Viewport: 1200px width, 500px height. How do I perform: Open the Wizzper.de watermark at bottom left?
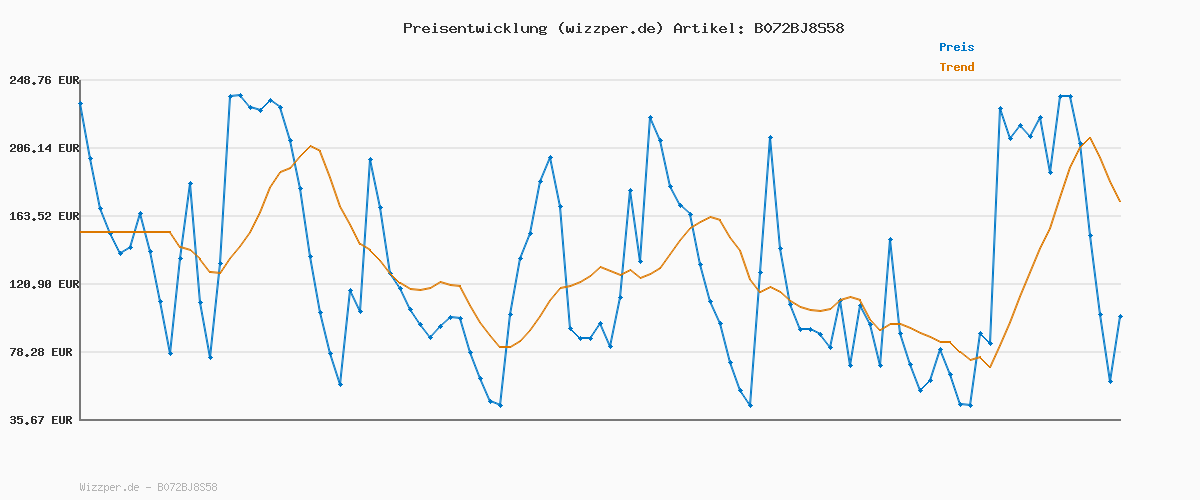[x=148, y=488]
